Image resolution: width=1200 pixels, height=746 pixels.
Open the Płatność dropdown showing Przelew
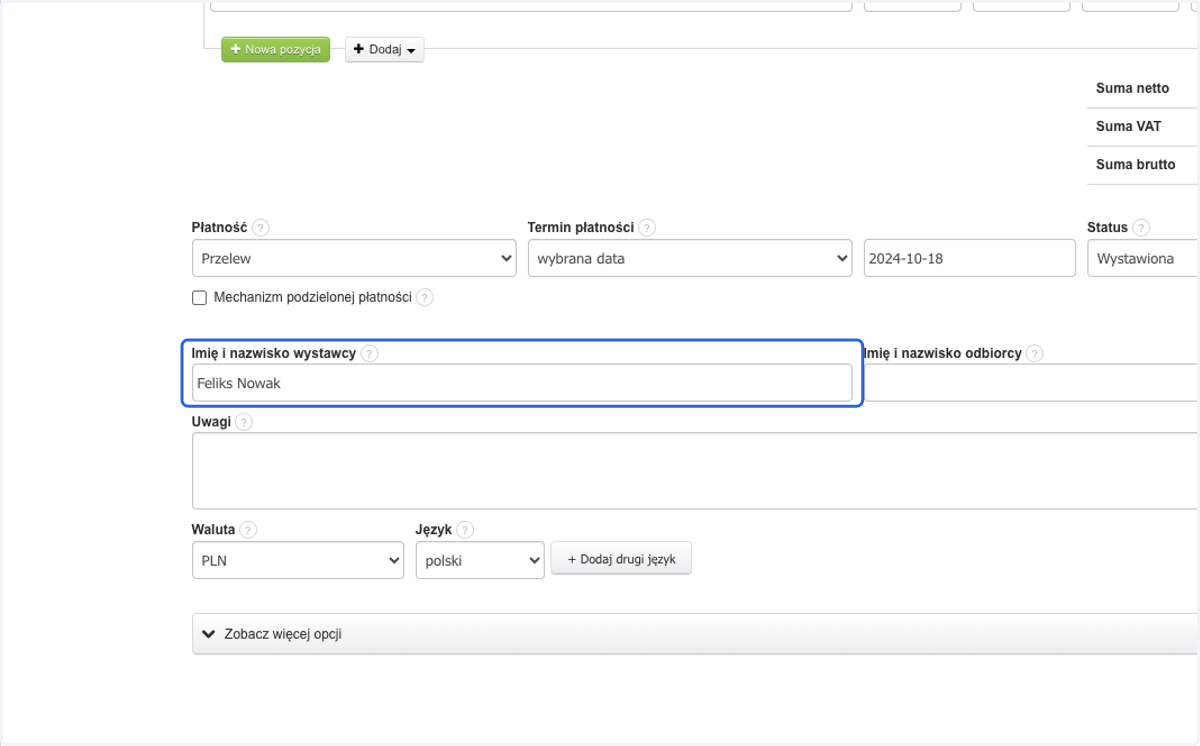coord(354,258)
